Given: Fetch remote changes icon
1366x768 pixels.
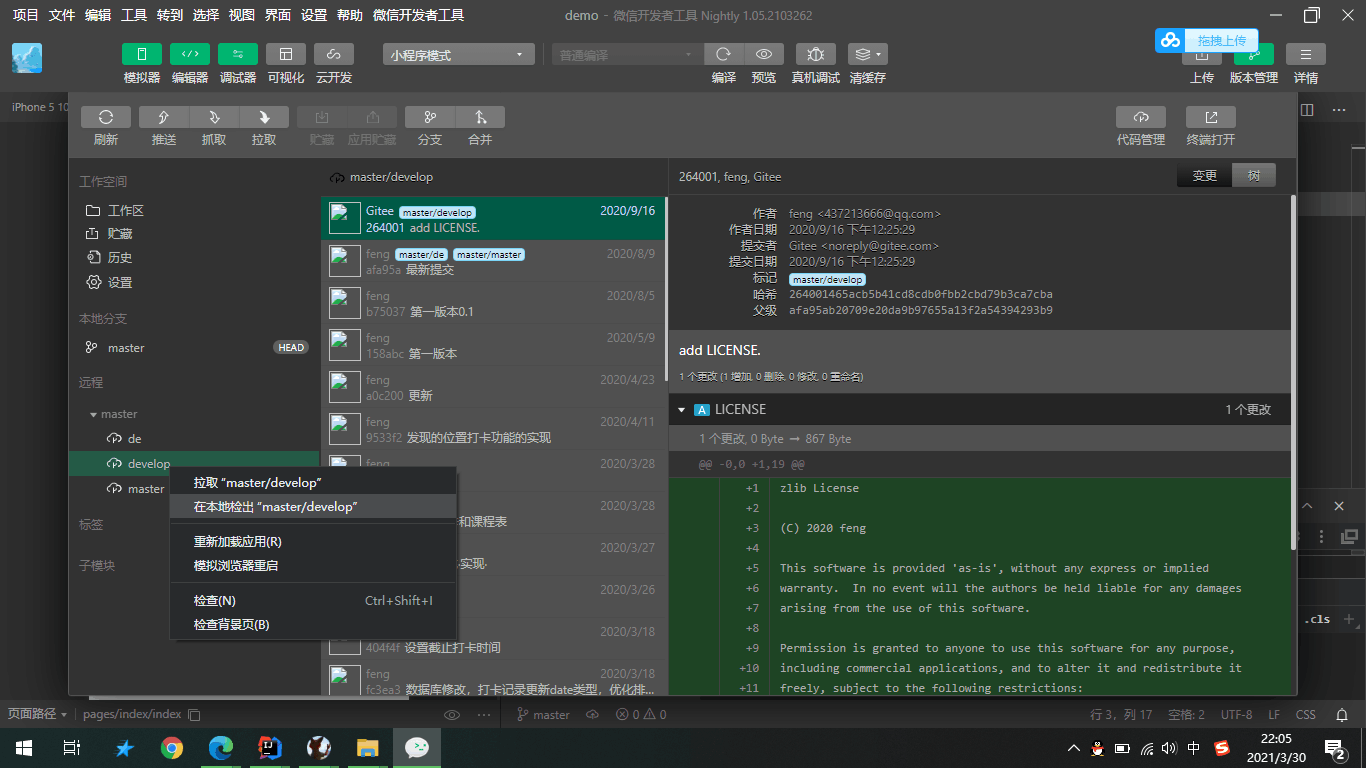Looking at the screenshot, I should click(x=214, y=117).
